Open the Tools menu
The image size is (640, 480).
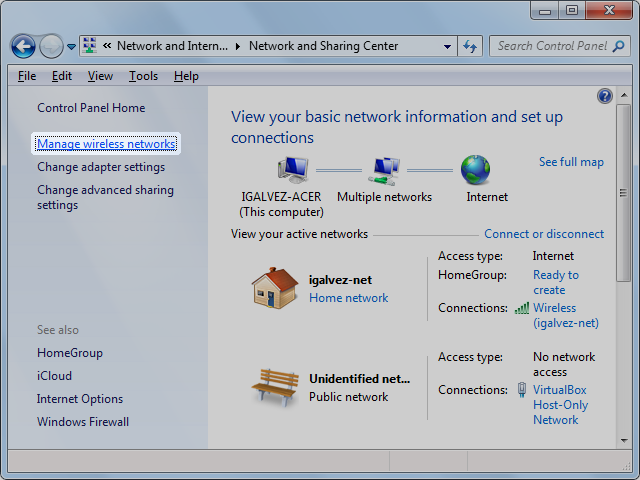143,76
